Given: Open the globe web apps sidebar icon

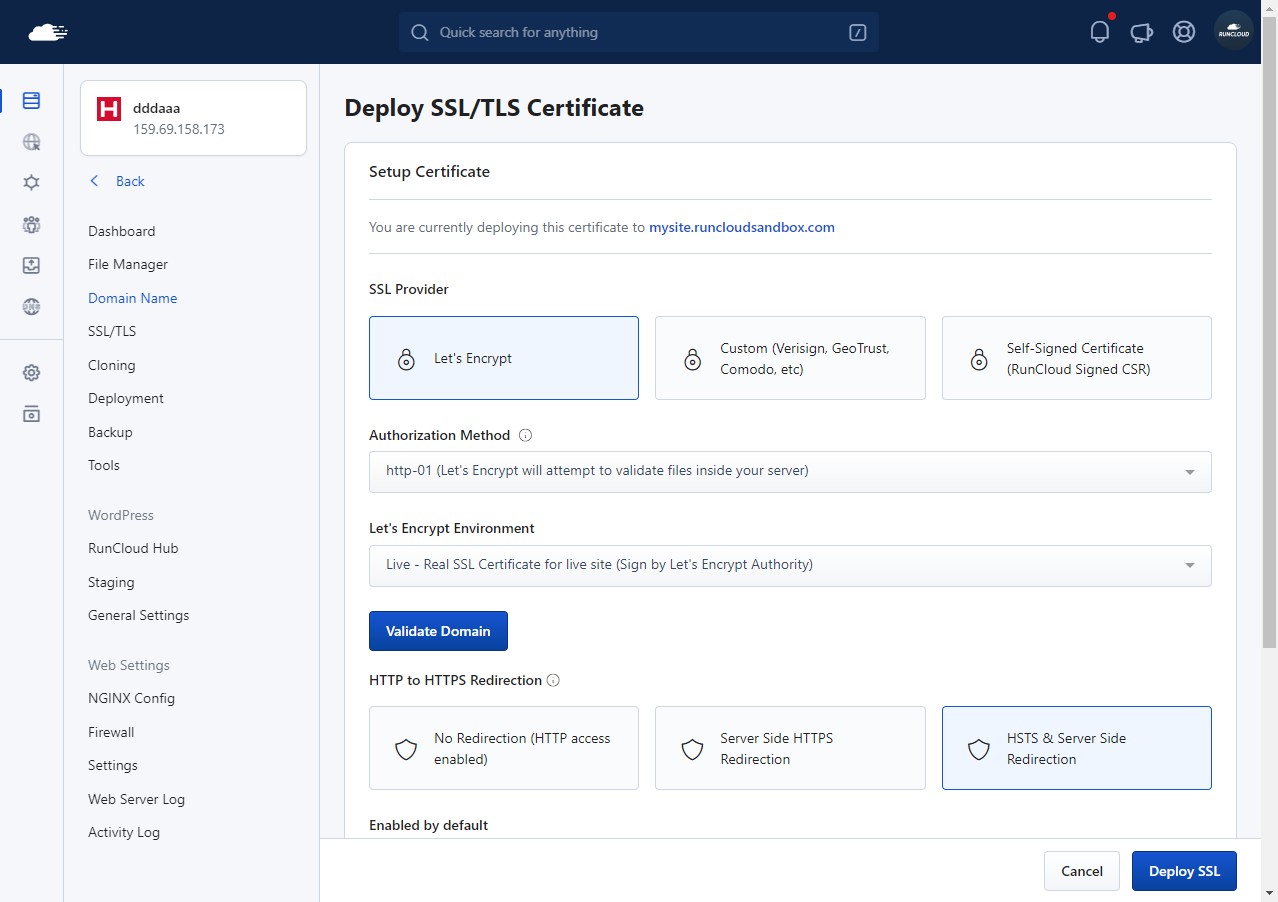Looking at the screenshot, I should click(x=31, y=142).
